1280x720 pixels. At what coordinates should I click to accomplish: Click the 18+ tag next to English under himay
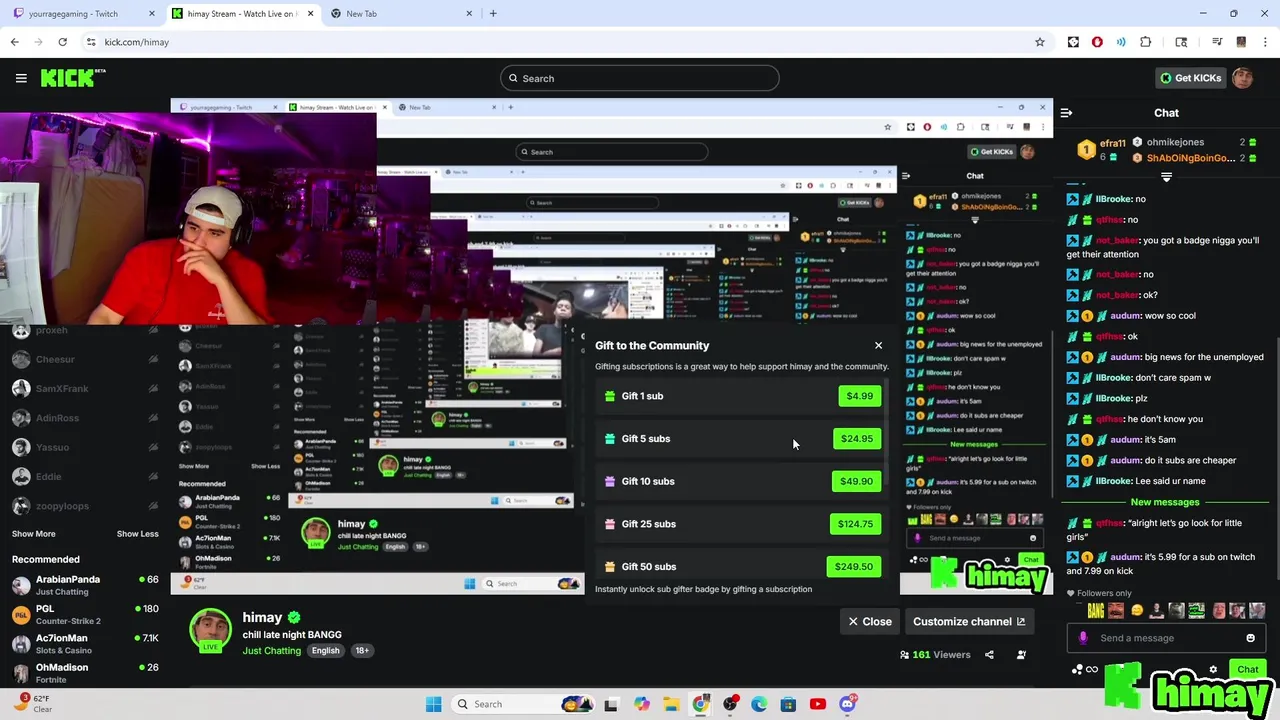(362, 651)
